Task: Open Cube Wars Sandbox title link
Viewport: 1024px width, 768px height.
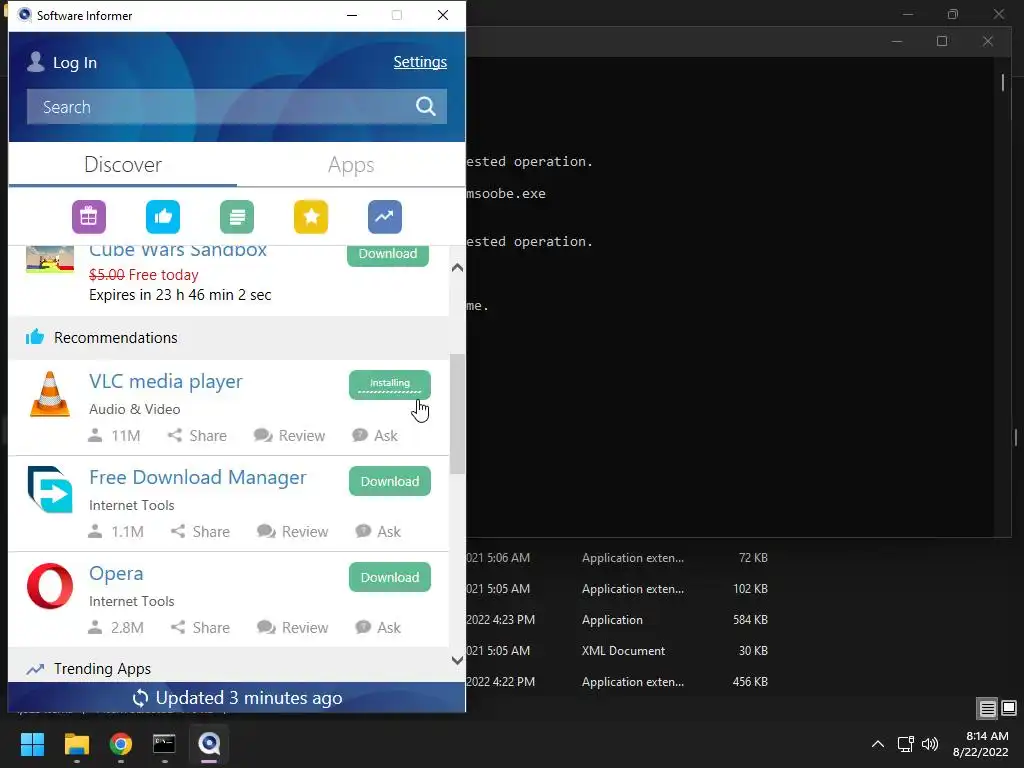Action: [178, 251]
